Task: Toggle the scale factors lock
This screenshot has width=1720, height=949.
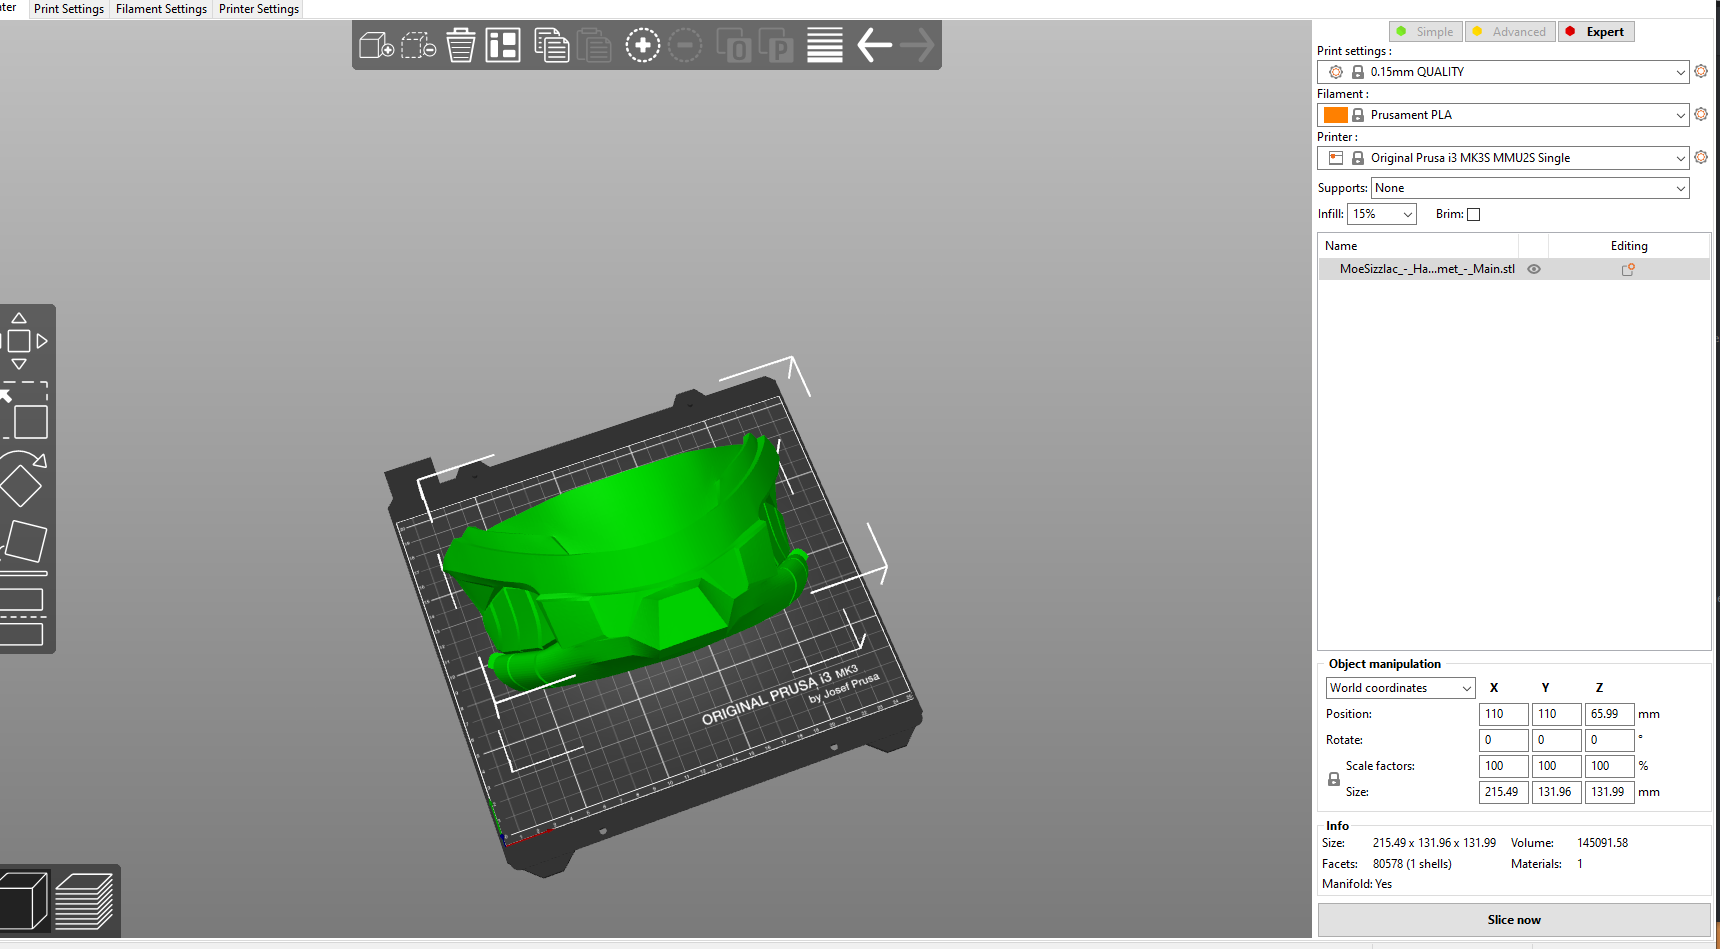Action: [x=1334, y=779]
